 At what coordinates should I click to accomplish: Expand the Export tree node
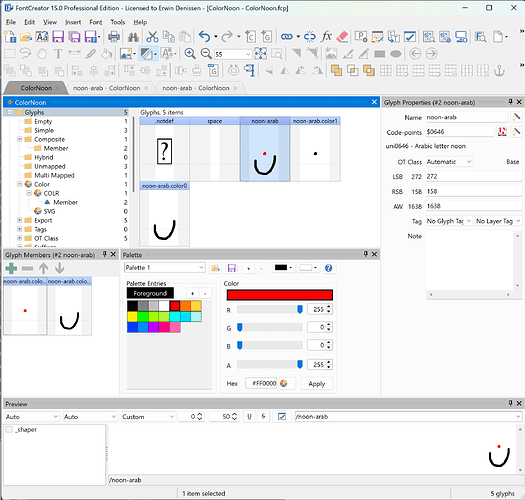(19, 220)
